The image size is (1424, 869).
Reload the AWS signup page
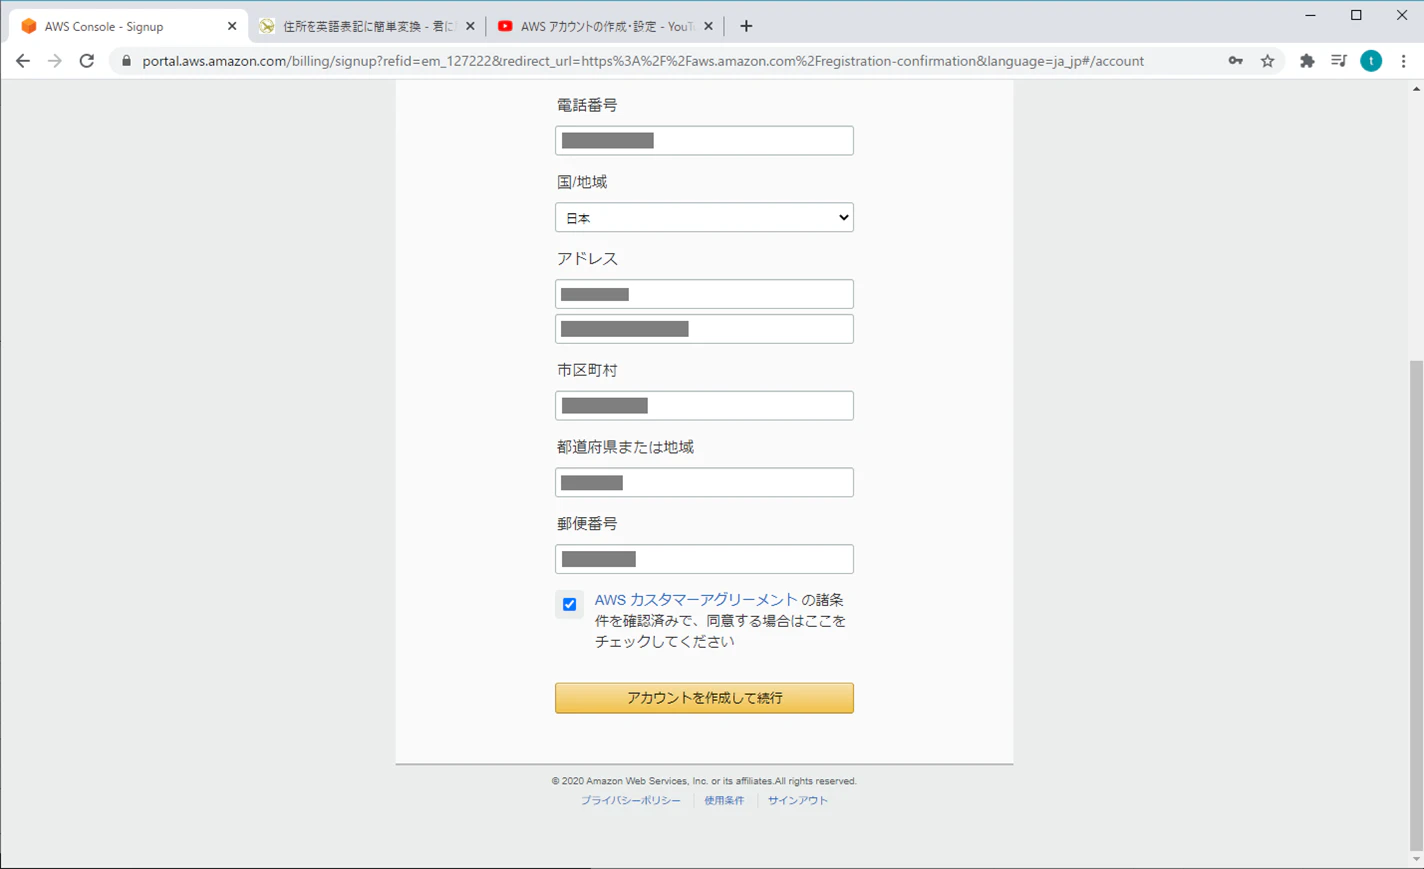(x=87, y=61)
